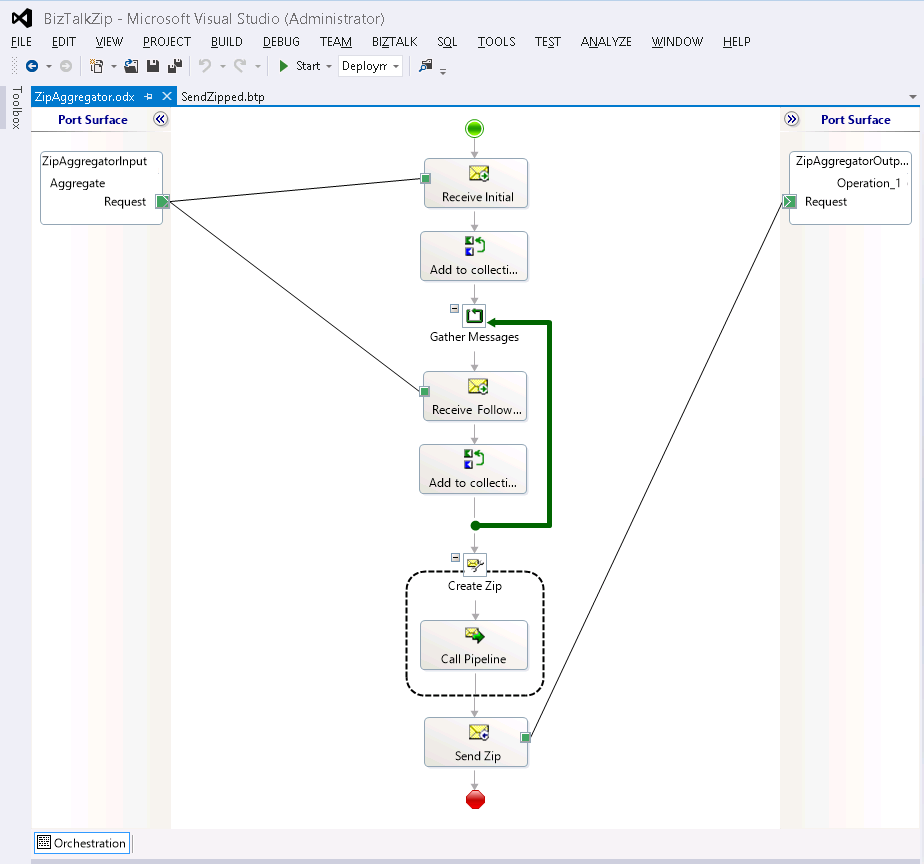Image resolution: width=924 pixels, height=864 pixels.
Task: Click the Navigate Forward arrow icon
Action: (66, 66)
